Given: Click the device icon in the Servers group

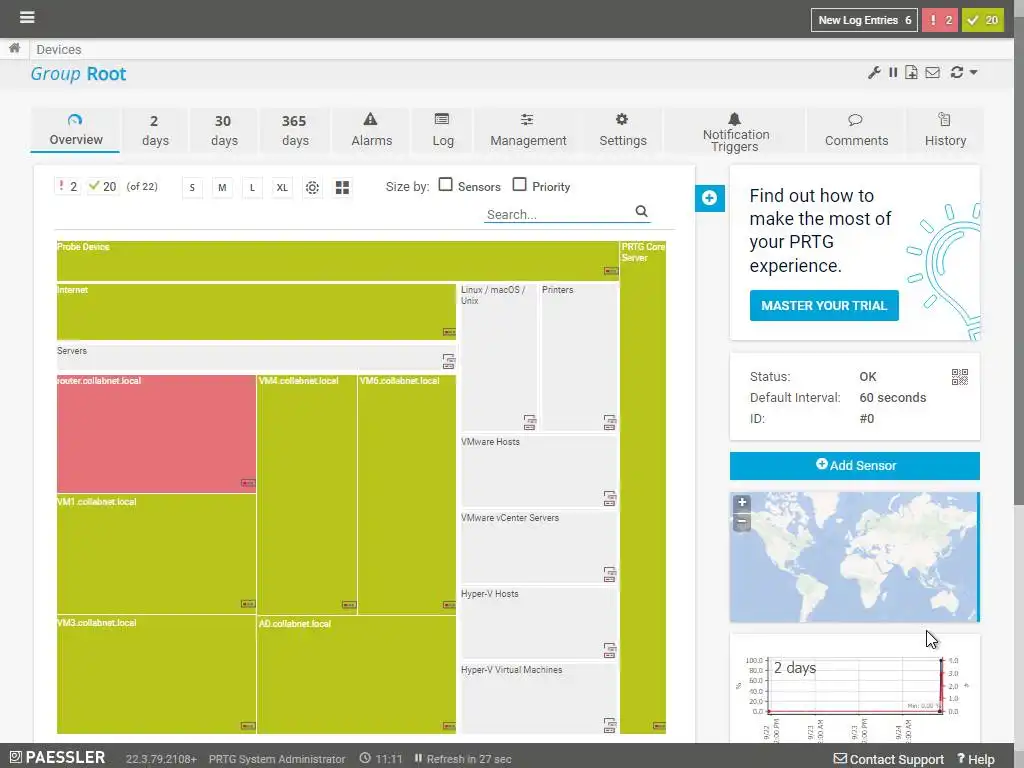Looking at the screenshot, I should pos(449,360).
